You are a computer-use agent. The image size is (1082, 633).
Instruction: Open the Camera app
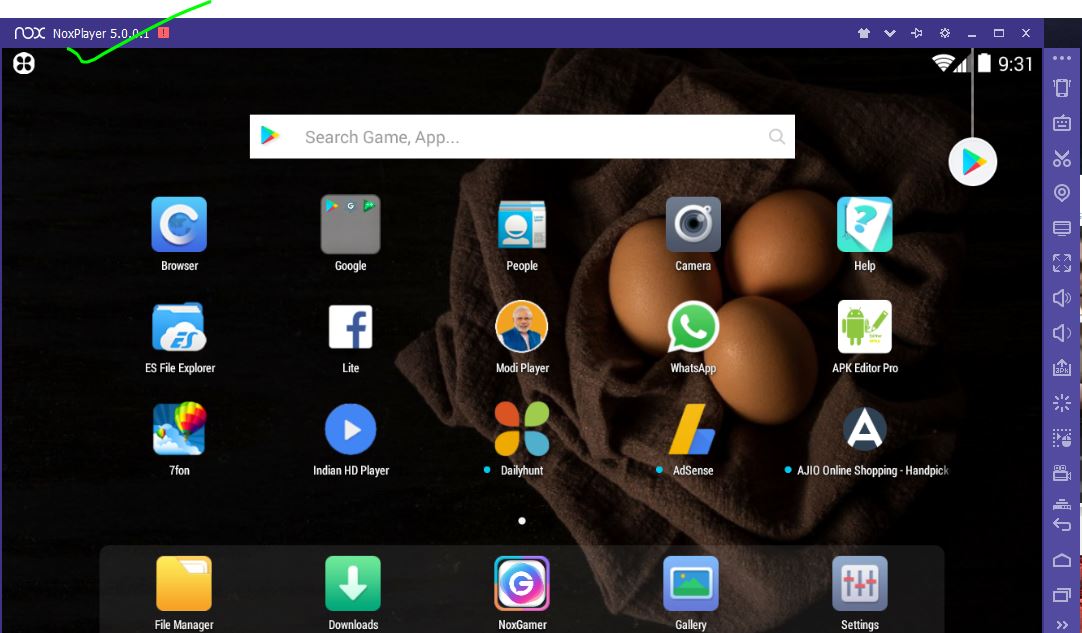click(x=693, y=224)
